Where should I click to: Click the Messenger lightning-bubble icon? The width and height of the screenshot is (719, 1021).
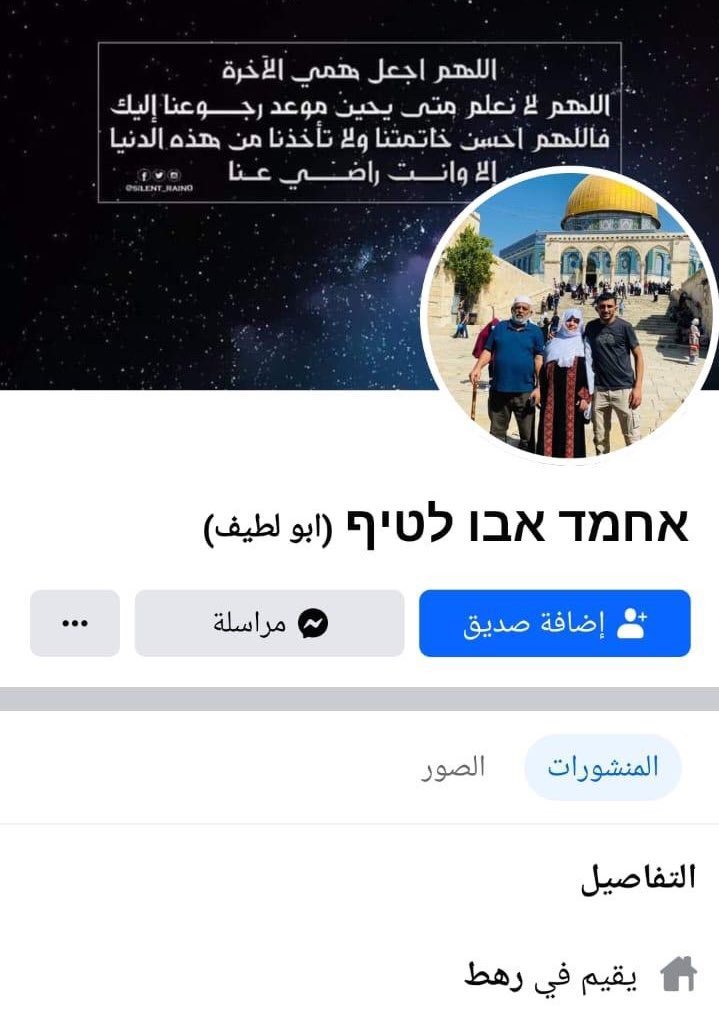pos(313,624)
